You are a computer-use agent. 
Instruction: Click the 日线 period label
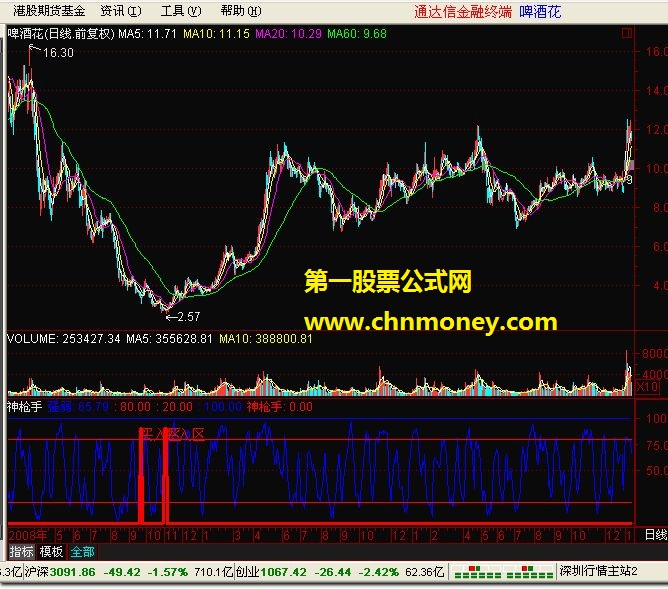[656, 535]
